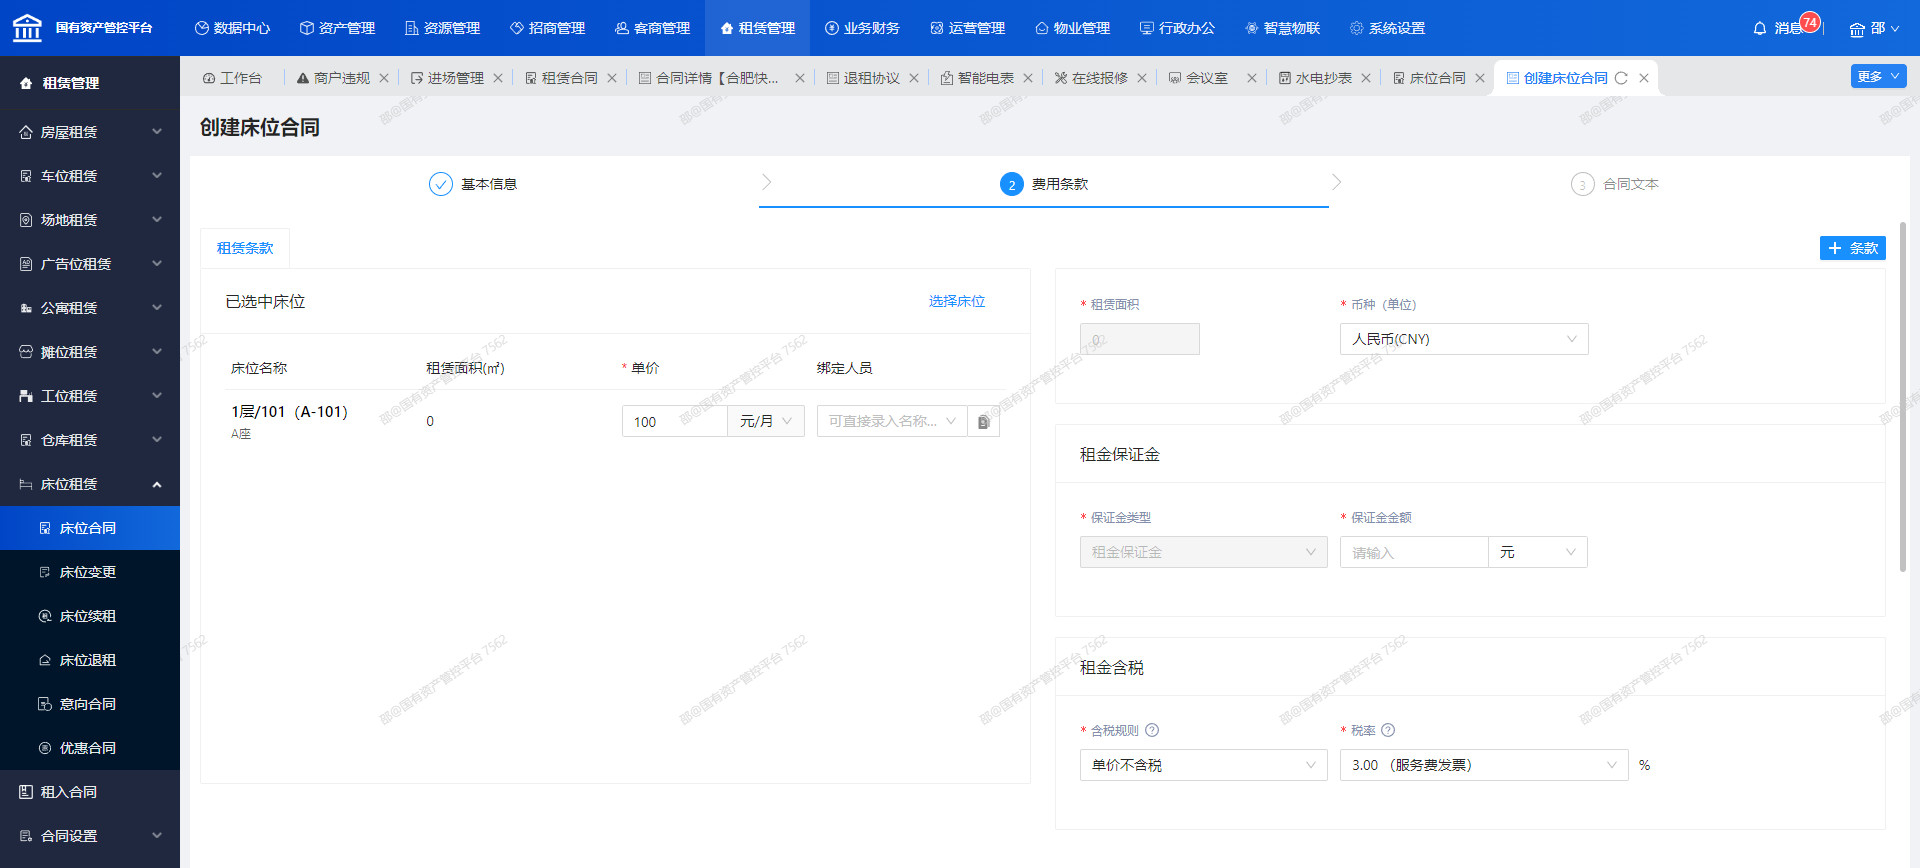Add a new 条款 with plus button
The width and height of the screenshot is (1920, 868).
(1853, 248)
